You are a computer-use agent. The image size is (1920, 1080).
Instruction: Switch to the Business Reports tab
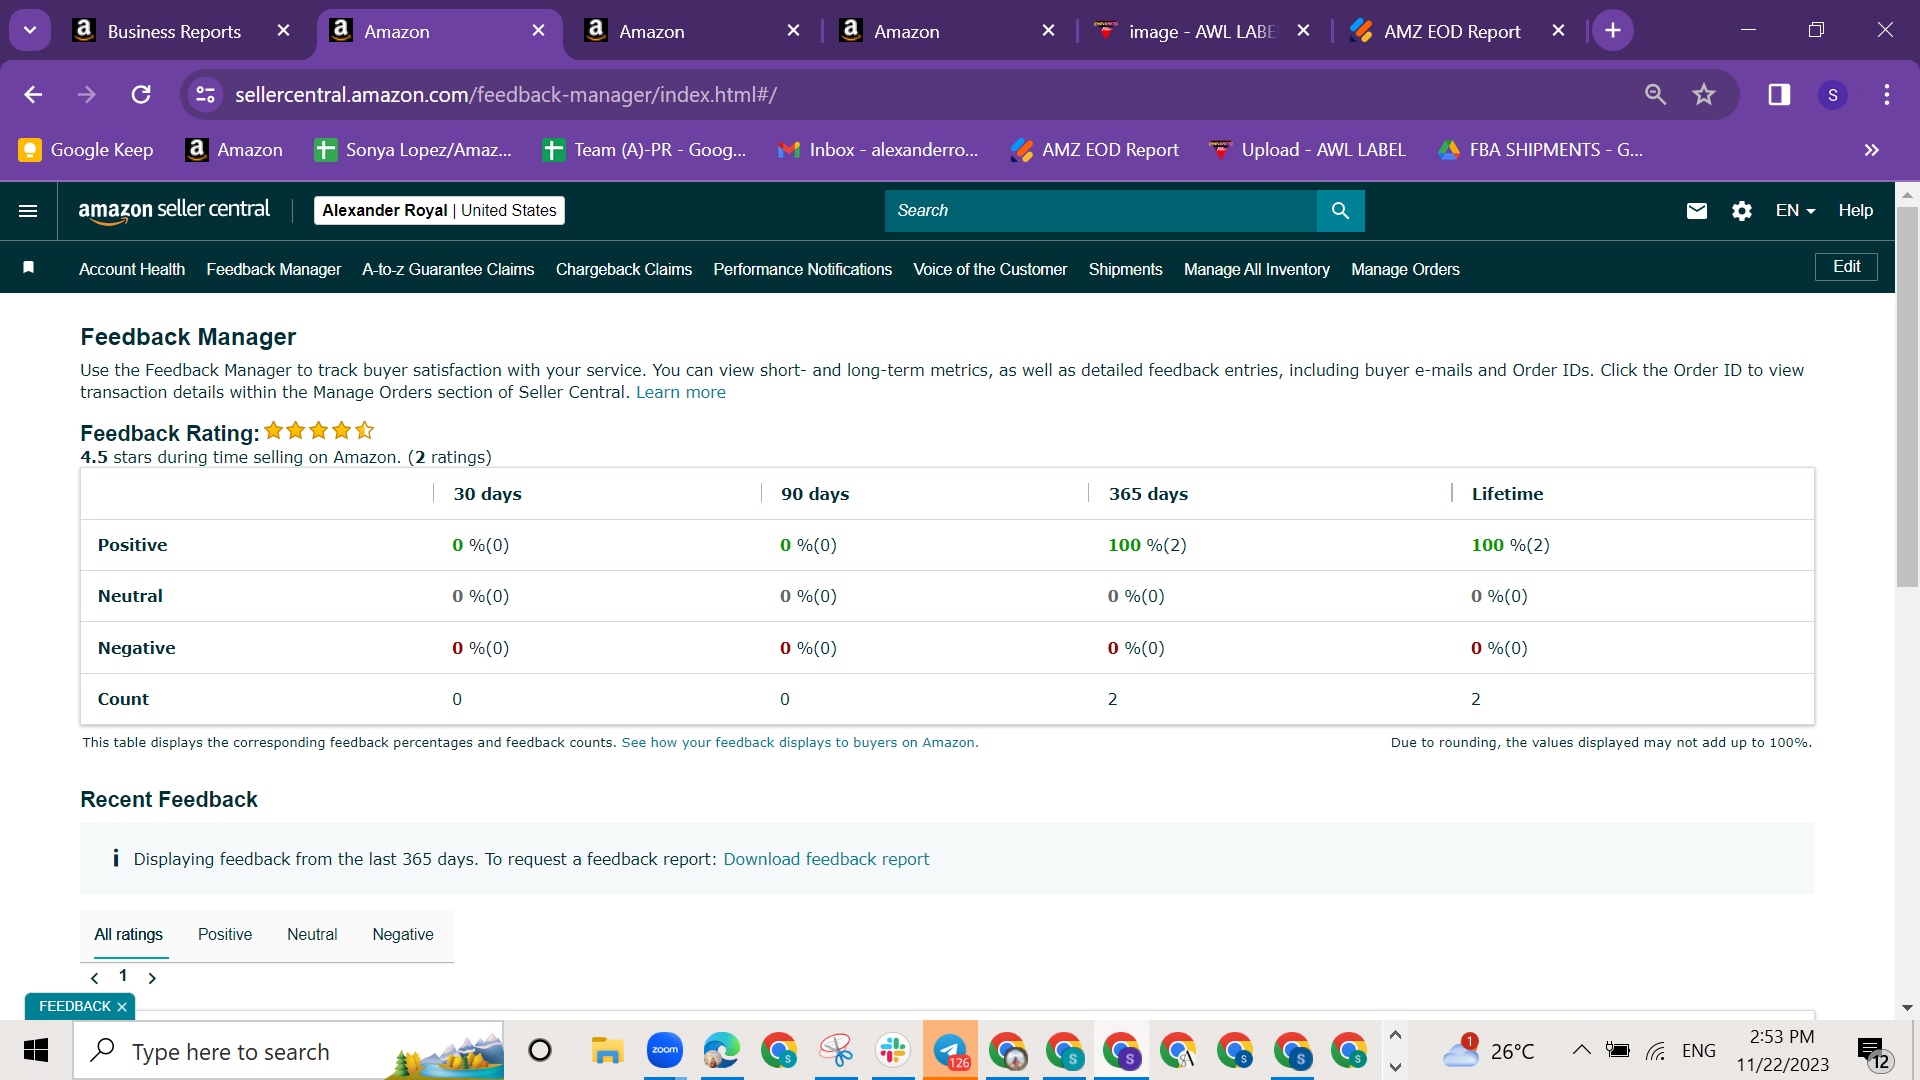click(174, 31)
